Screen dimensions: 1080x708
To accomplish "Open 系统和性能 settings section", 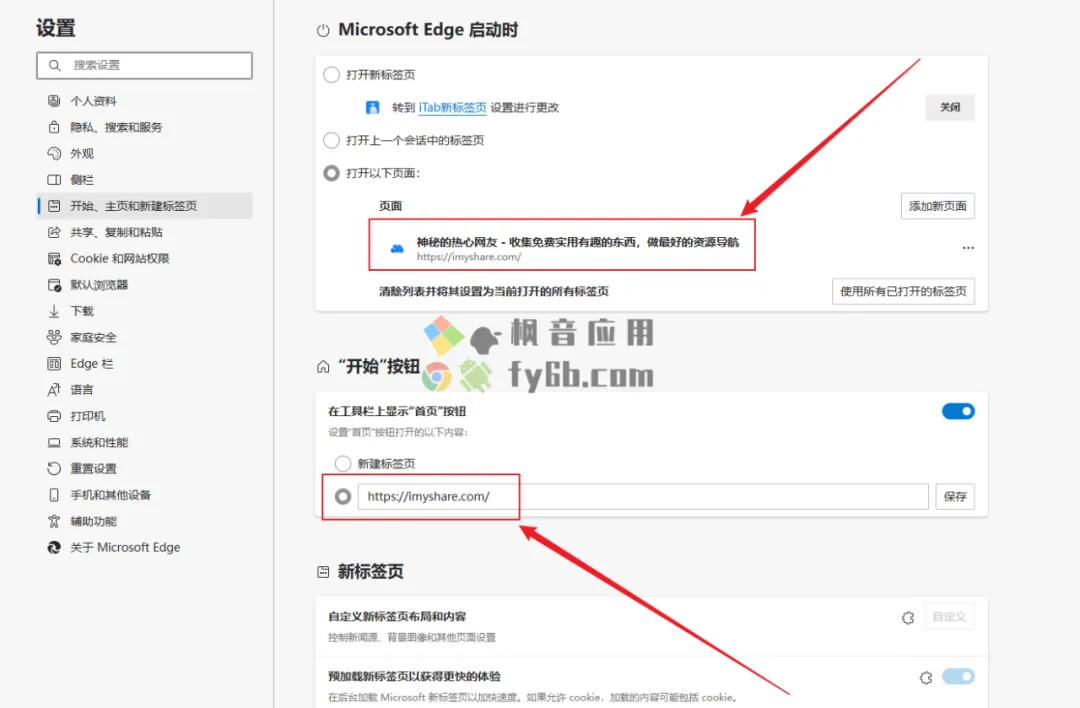I will [x=145, y=442].
